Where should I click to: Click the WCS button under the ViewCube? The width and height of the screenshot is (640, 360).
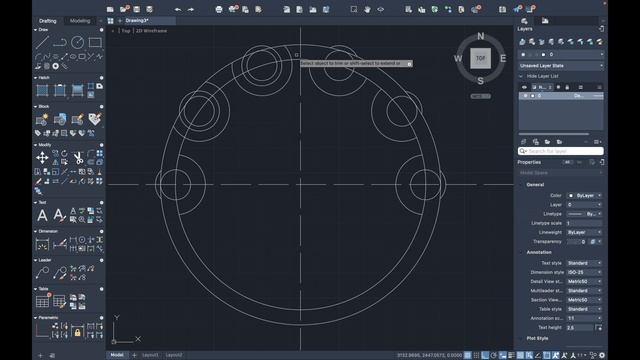(480, 96)
